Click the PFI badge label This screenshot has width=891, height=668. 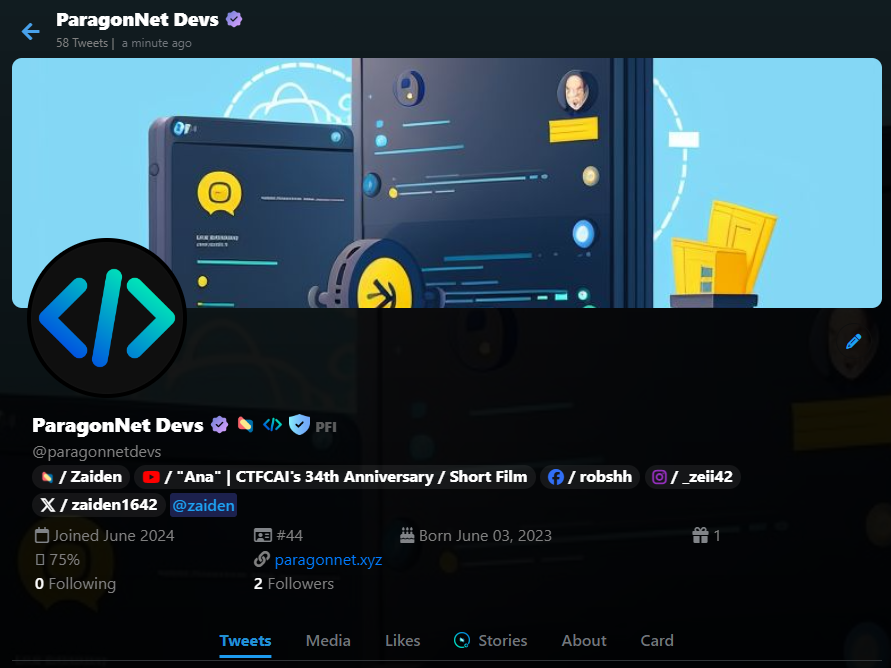coord(326,427)
